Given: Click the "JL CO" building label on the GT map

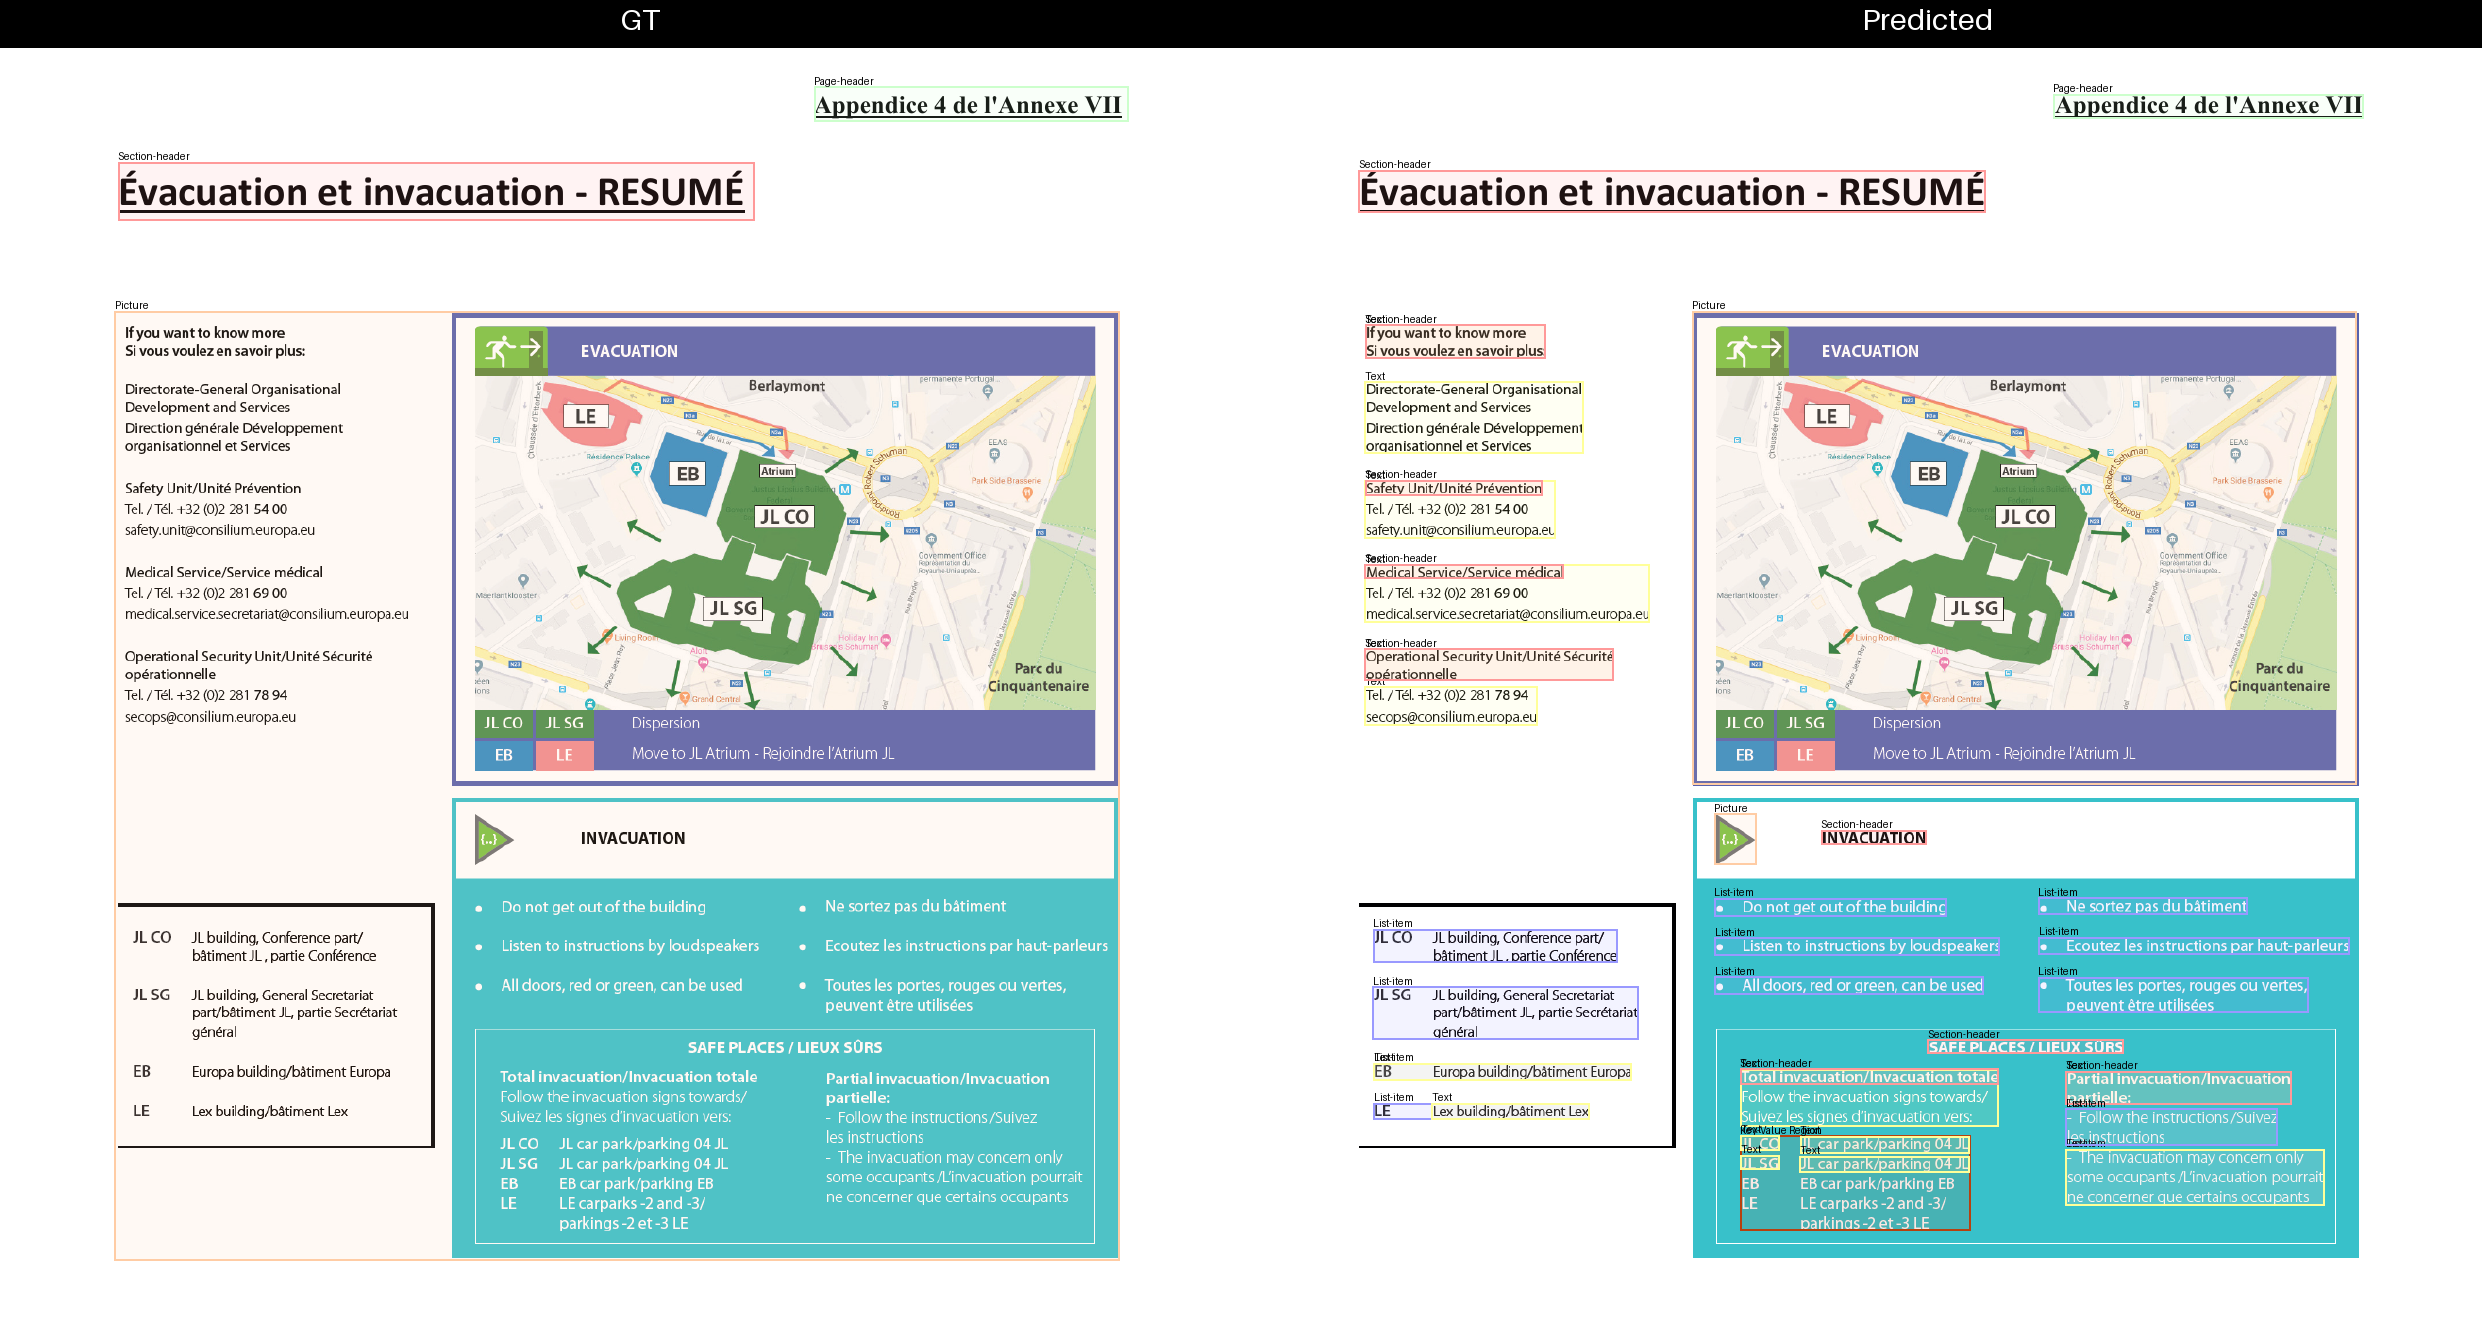Looking at the screenshot, I should (784, 517).
